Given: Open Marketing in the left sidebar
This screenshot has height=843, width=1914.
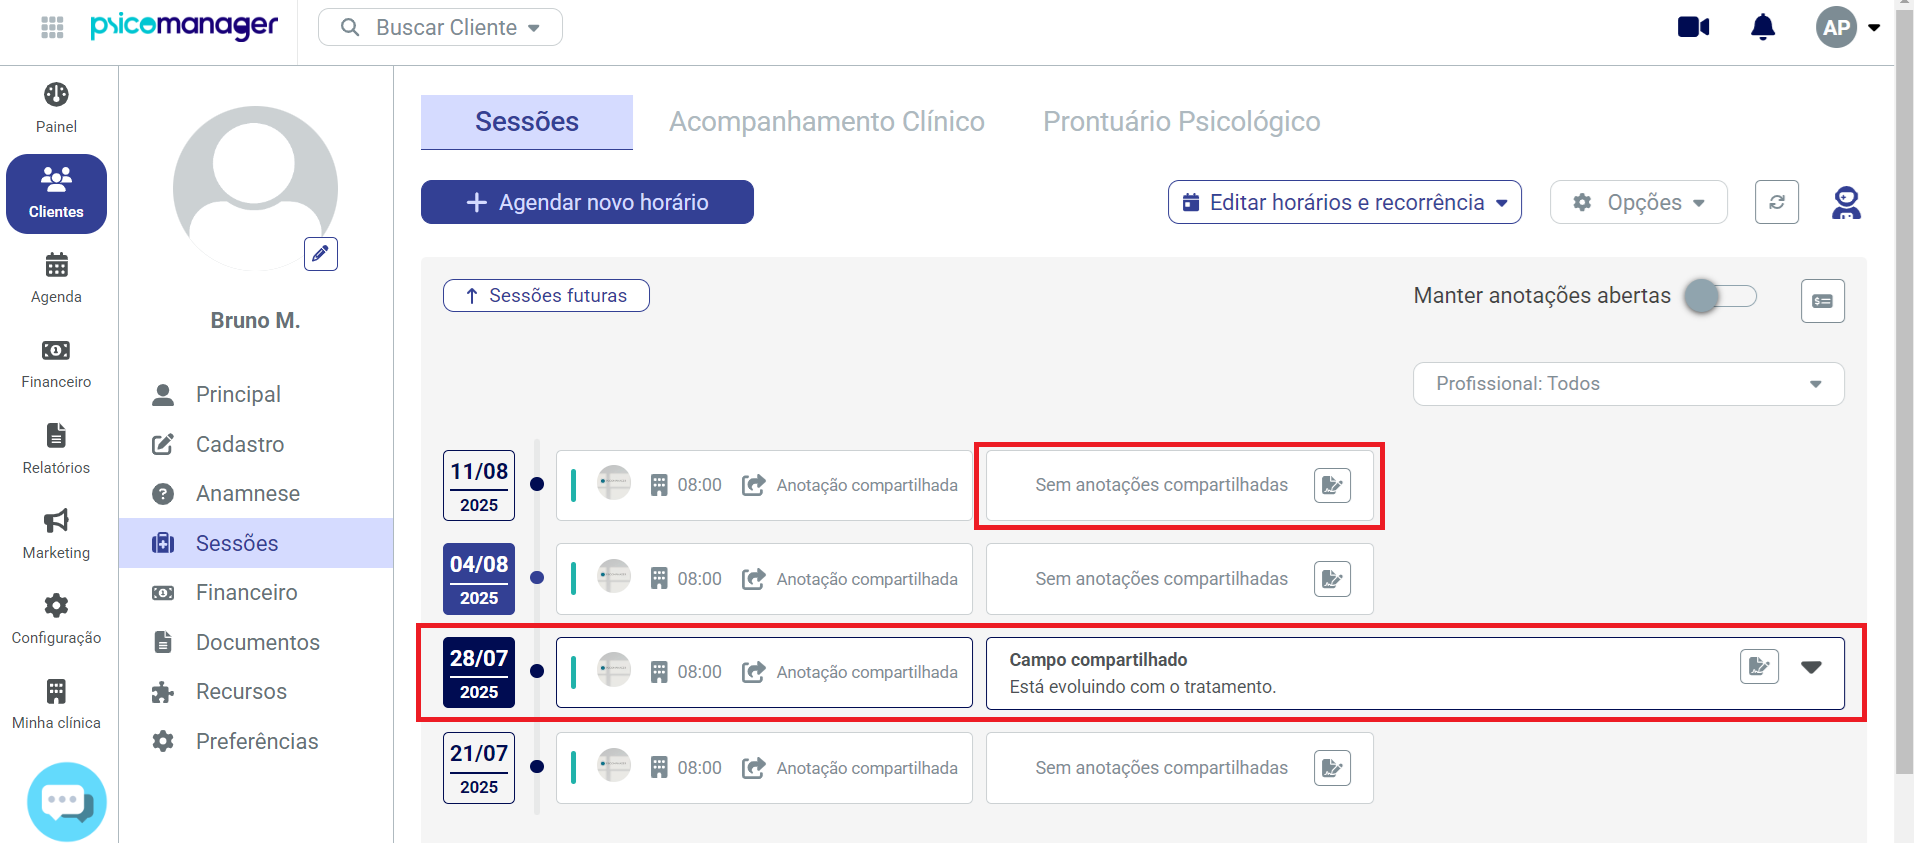Looking at the screenshot, I should pyautogui.click(x=56, y=534).
